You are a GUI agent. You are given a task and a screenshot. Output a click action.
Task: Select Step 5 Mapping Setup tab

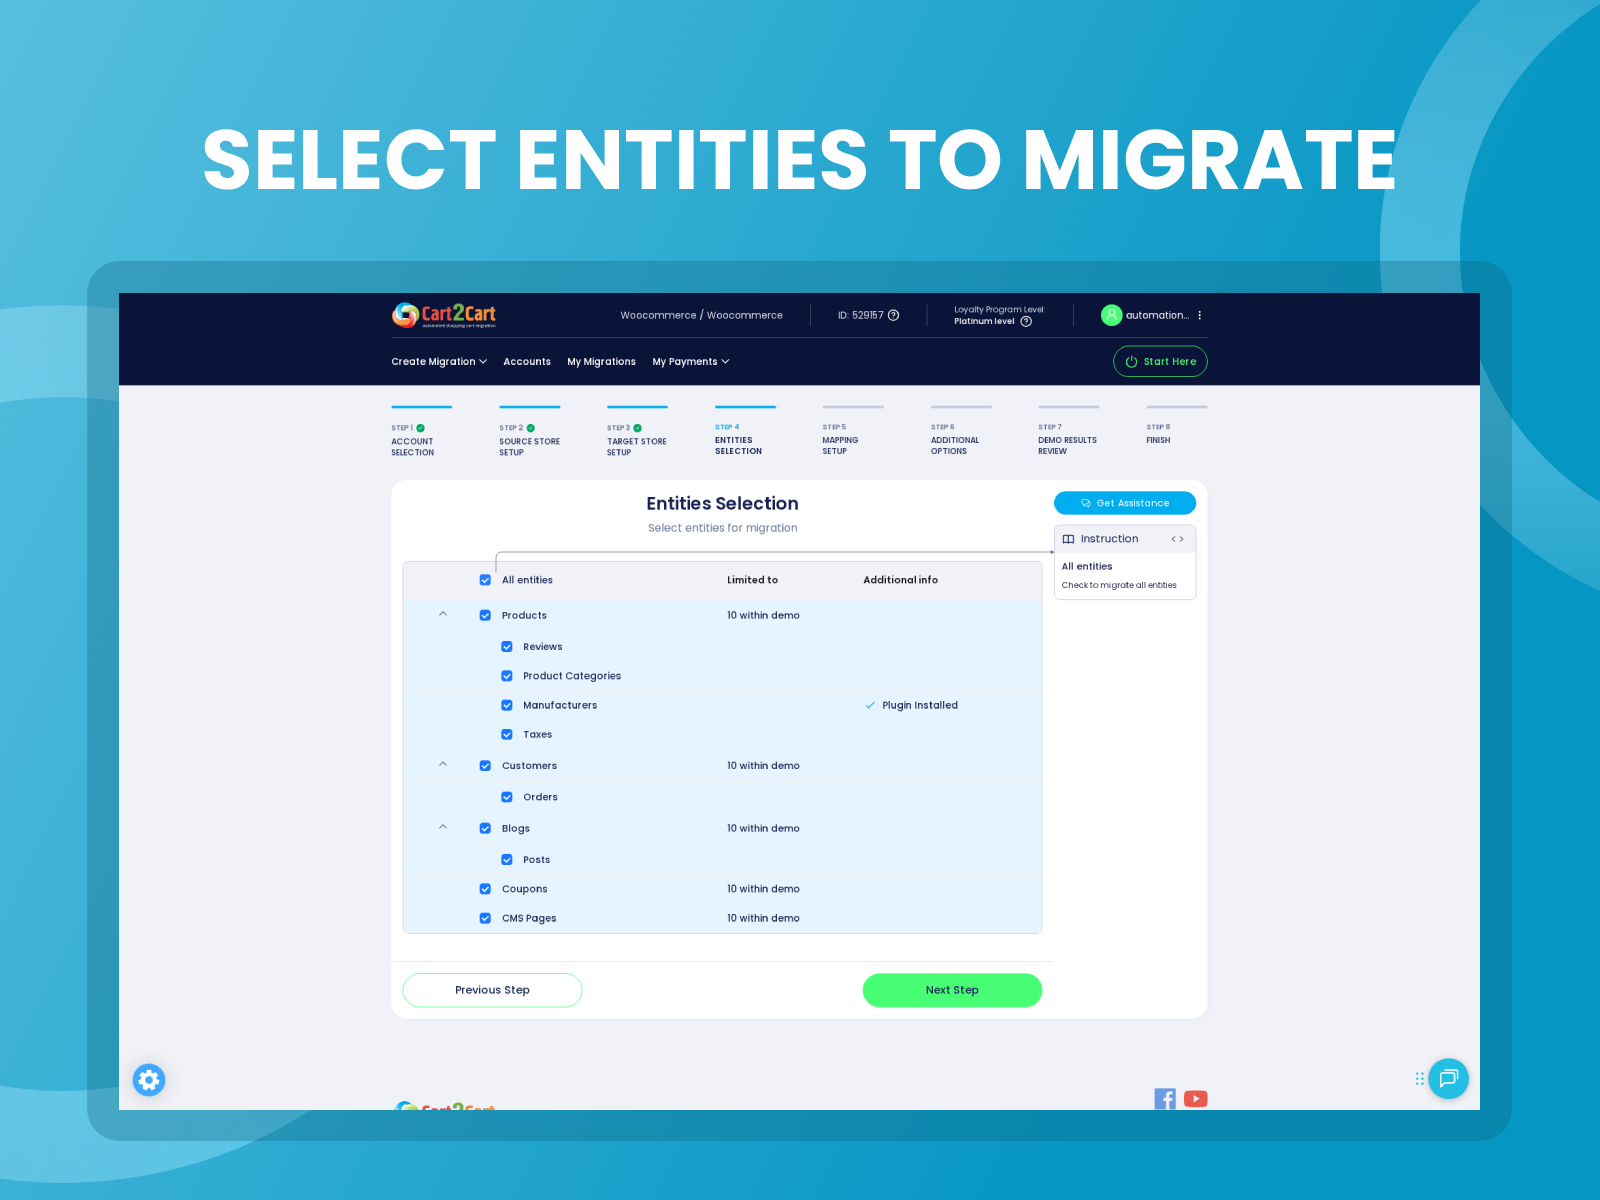click(853, 432)
